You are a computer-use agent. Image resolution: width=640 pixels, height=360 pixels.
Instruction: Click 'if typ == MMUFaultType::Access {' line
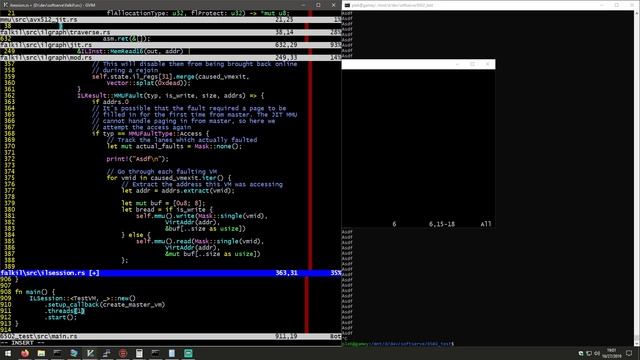pyautogui.click(x=150, y=133)
